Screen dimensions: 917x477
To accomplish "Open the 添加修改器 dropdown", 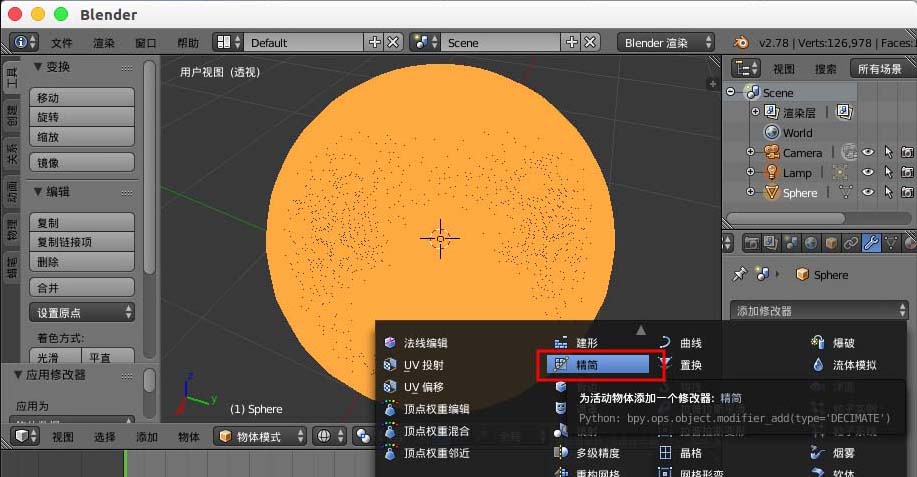I will tap(818, 310).
